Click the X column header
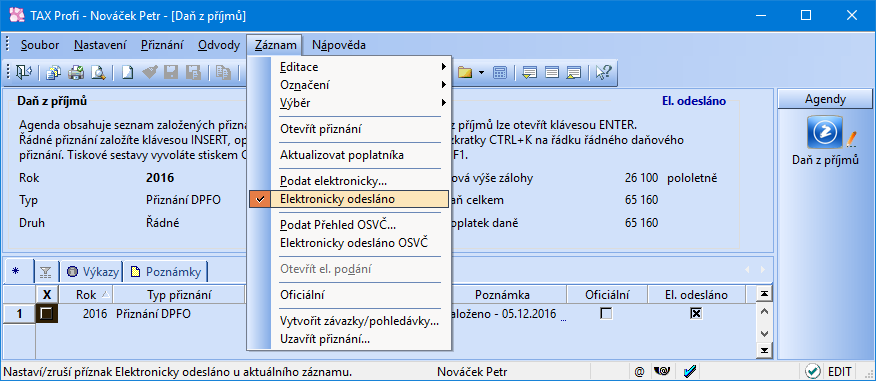 tap(47, 294)
